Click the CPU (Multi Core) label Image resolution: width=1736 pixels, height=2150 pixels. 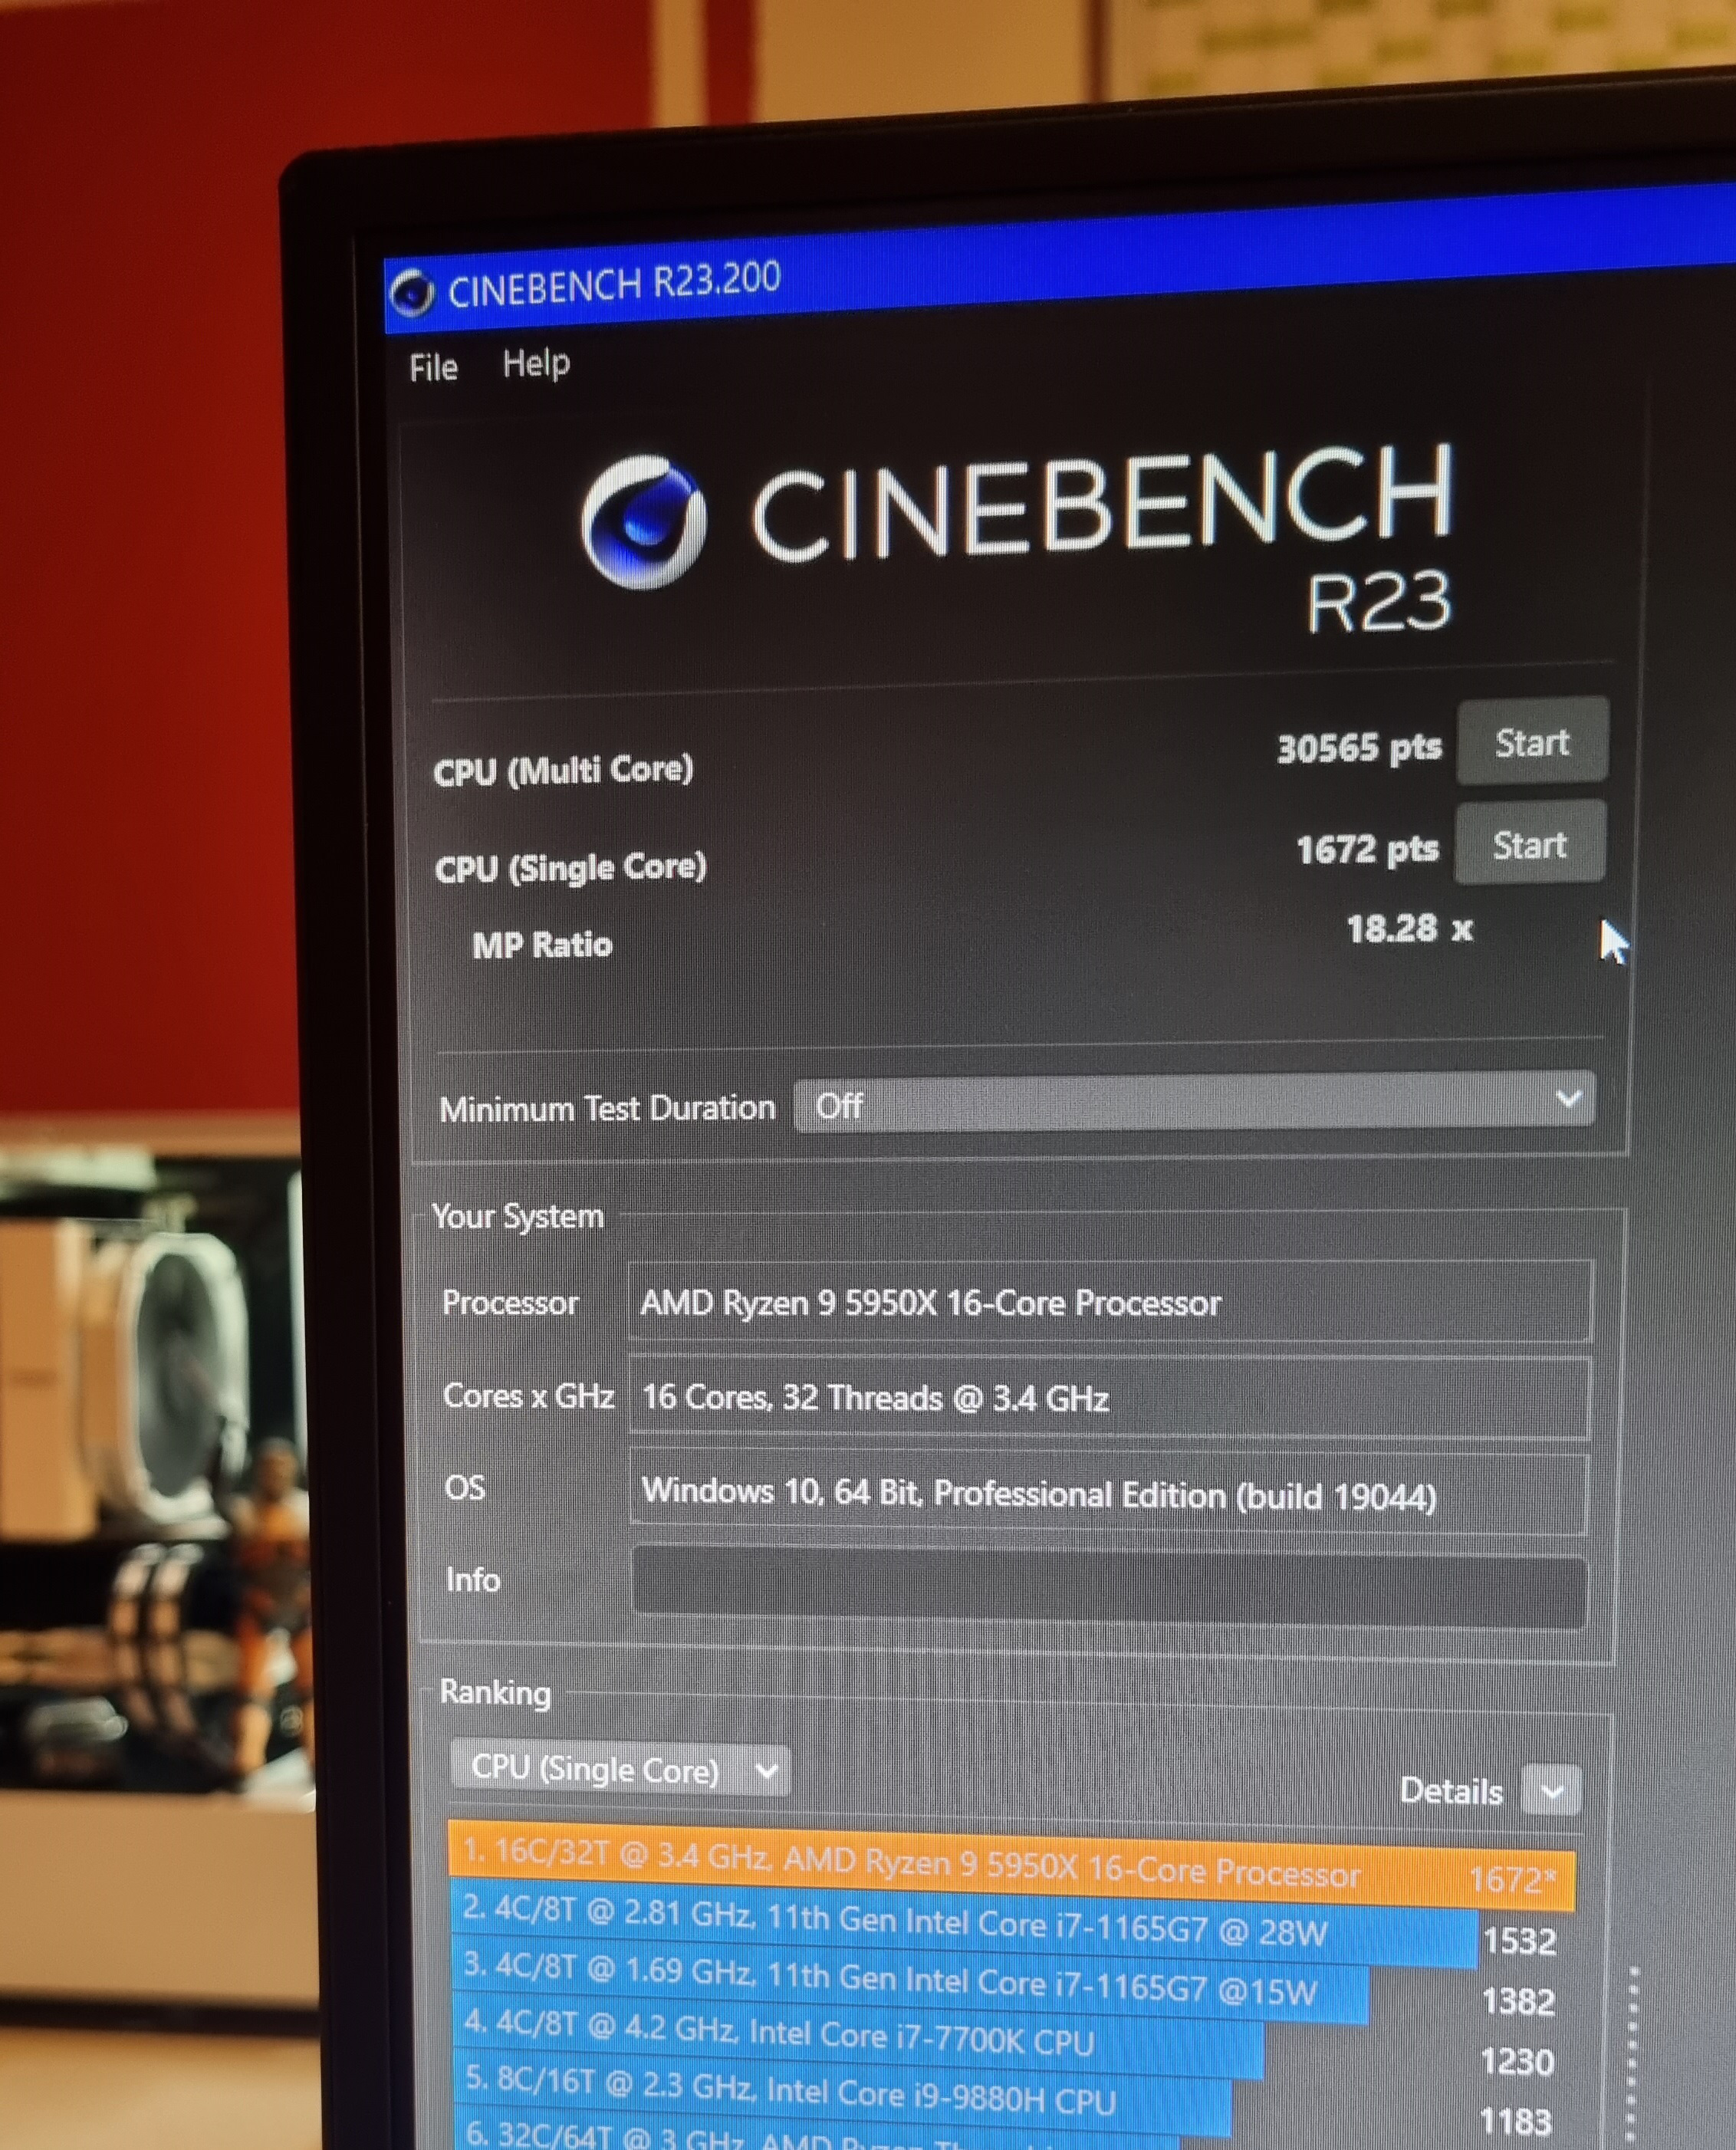[563, 770]
